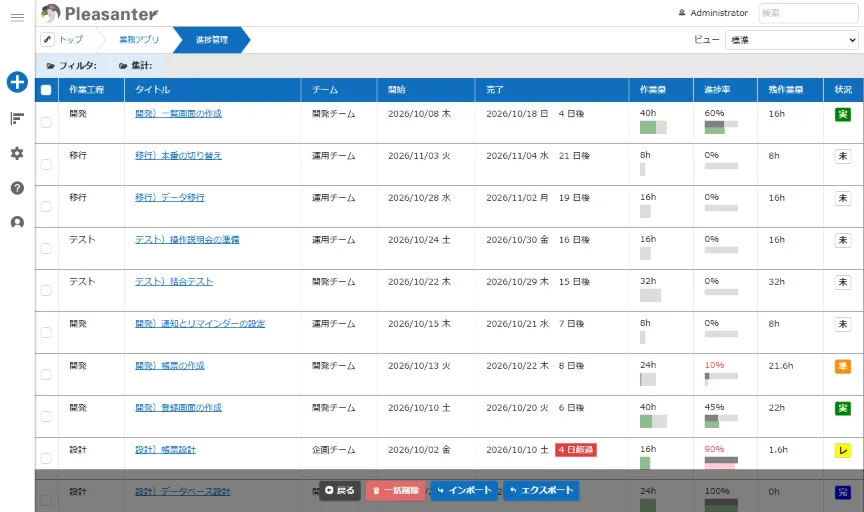Screen dimensions: 864x512
Task: Click the 戻る button
Action: coord(339,491)
